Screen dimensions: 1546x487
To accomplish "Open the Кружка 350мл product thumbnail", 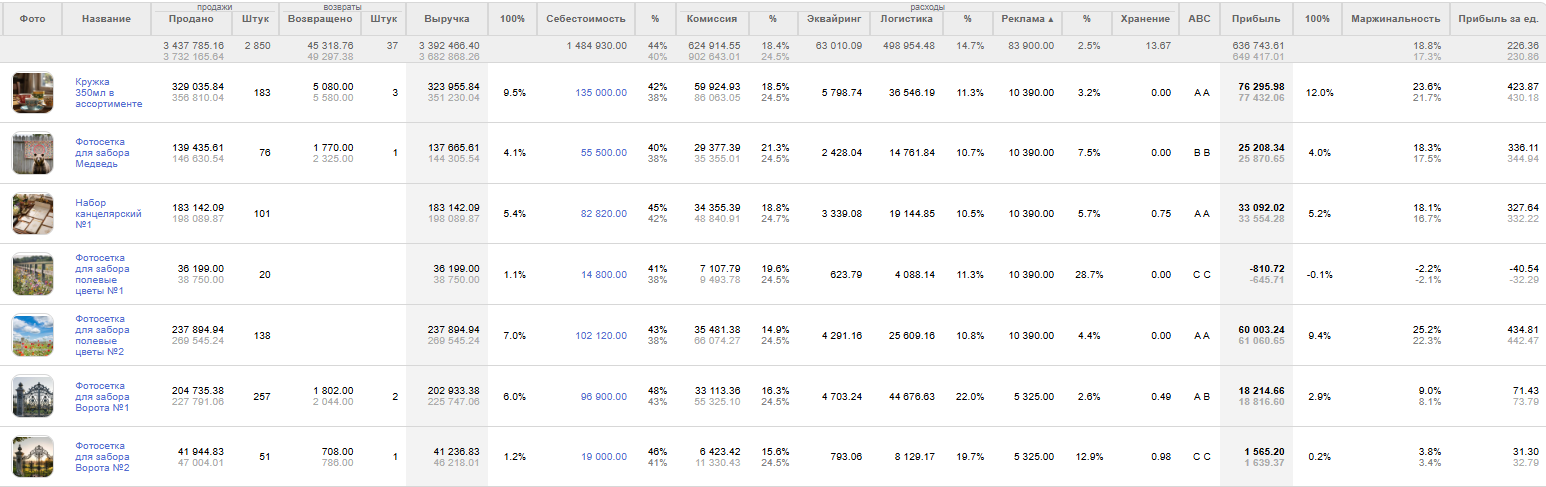I will click(x=32, y=93).
